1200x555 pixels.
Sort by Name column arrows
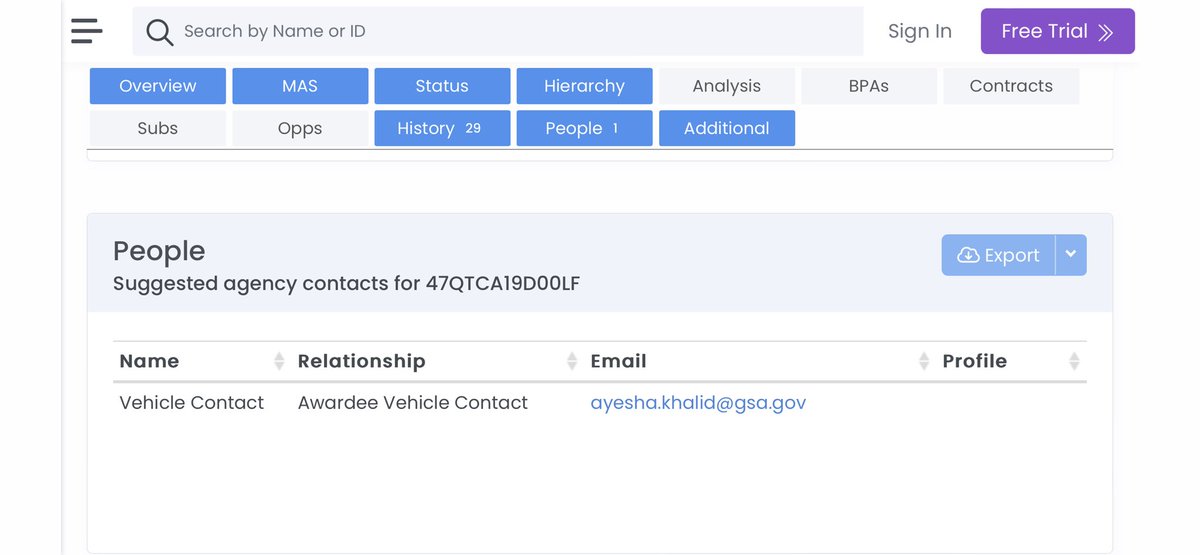tap(279, 361)
